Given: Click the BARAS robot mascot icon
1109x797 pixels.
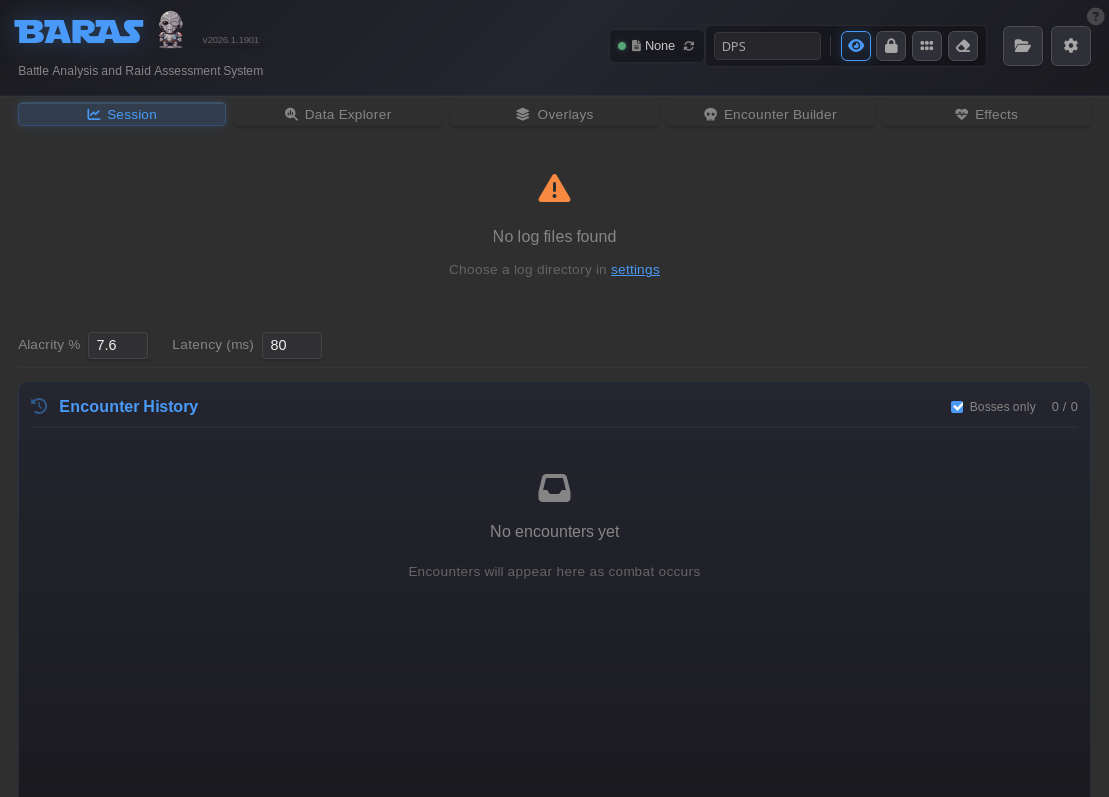Looking at the screenshot, I should pyautogui.click(x=171, y=30).
